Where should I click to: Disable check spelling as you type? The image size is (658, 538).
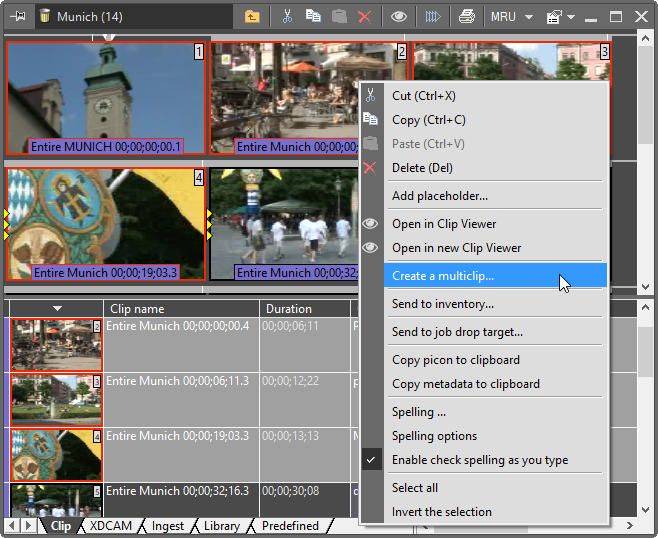click(479, 460)
